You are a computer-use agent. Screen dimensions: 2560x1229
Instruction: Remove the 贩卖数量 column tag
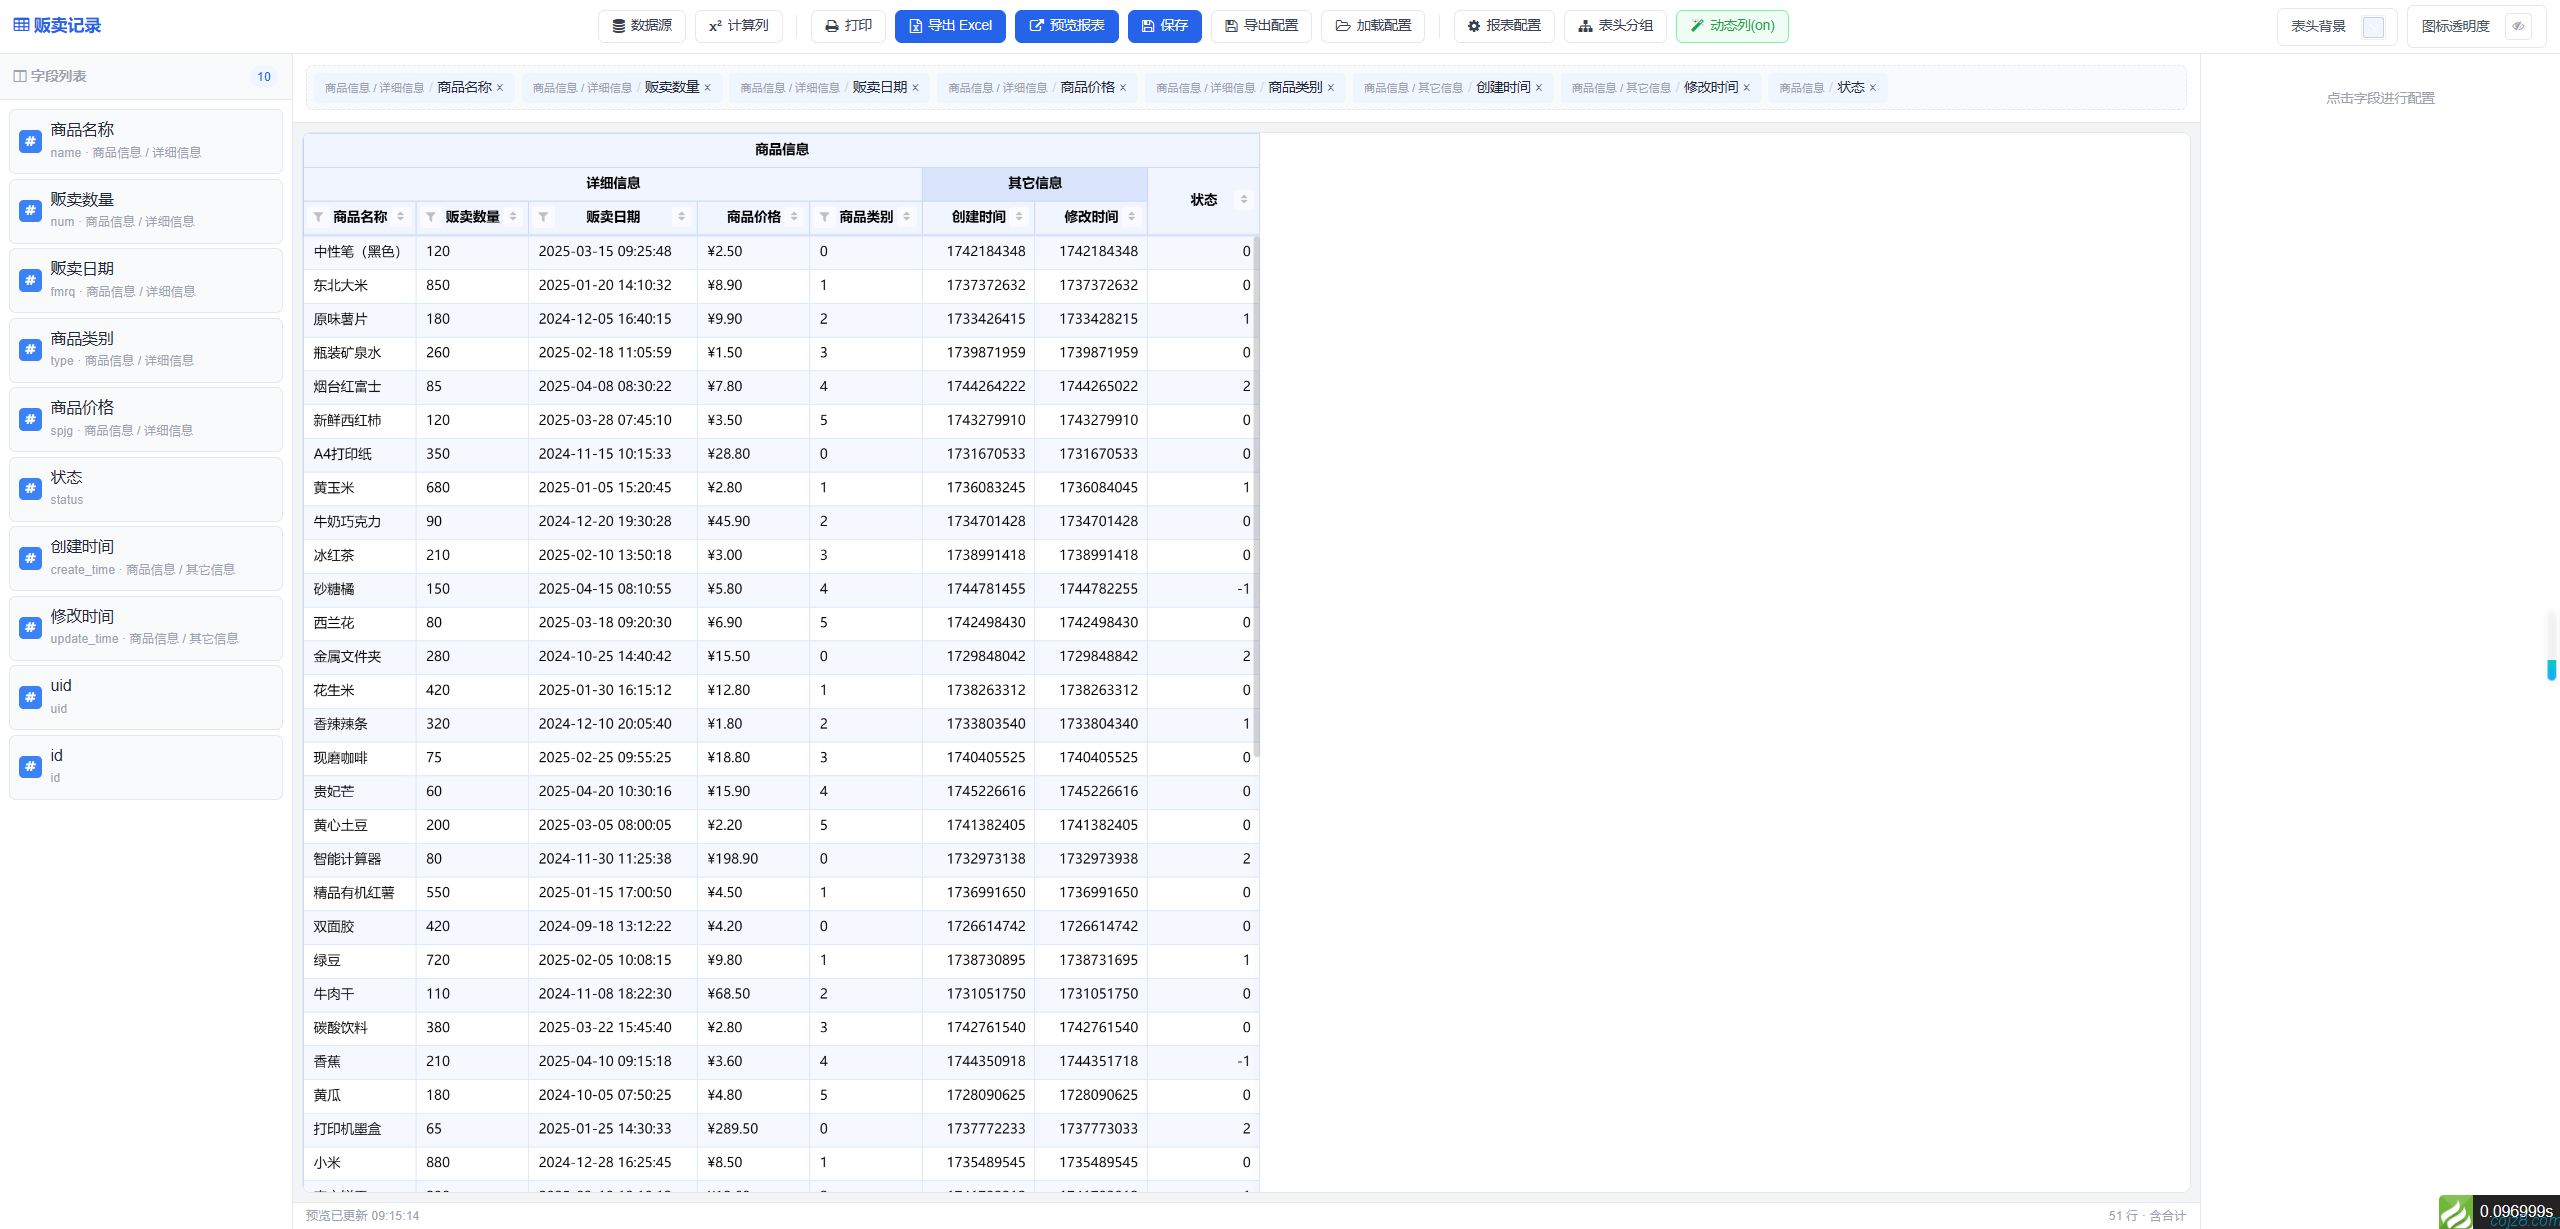click(x=707, y=88)
